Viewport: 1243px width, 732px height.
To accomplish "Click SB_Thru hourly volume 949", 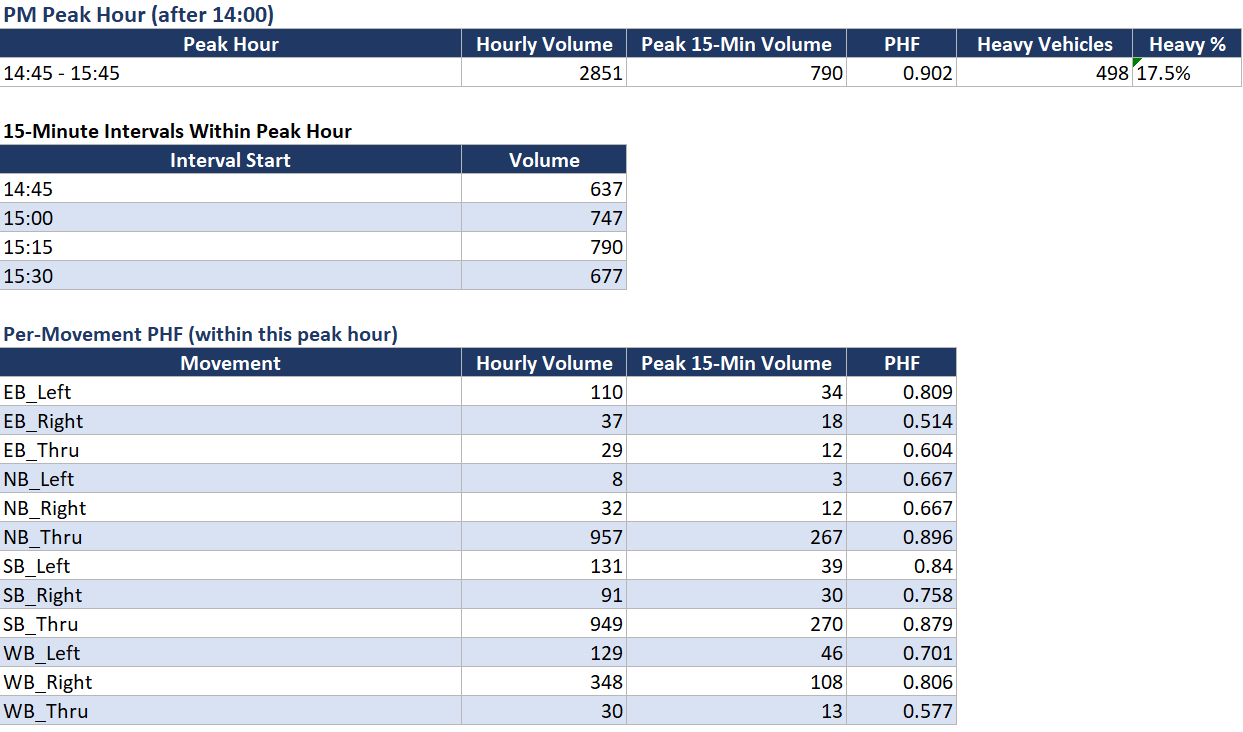I will [x=544, y=624].
